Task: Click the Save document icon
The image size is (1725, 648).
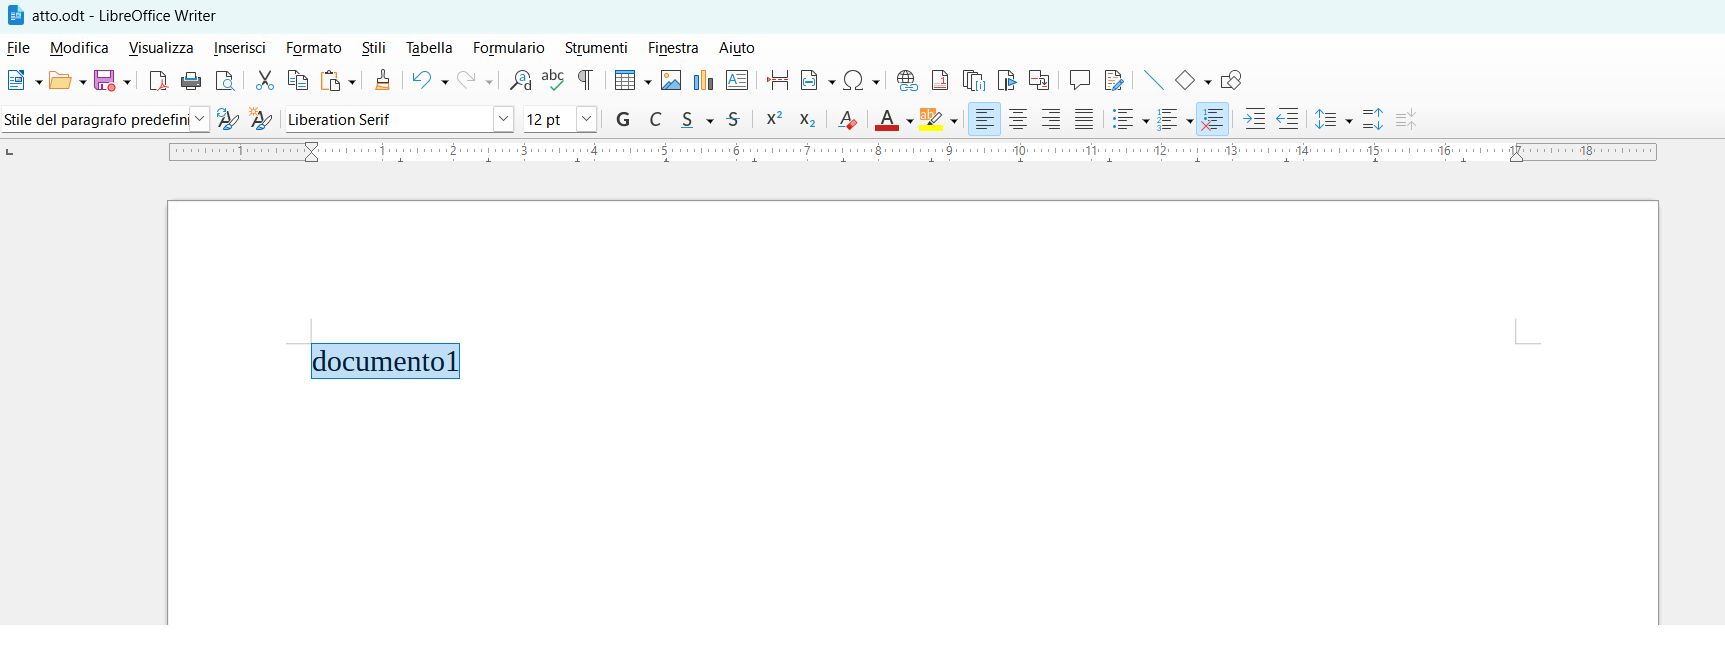Action: 104,80
